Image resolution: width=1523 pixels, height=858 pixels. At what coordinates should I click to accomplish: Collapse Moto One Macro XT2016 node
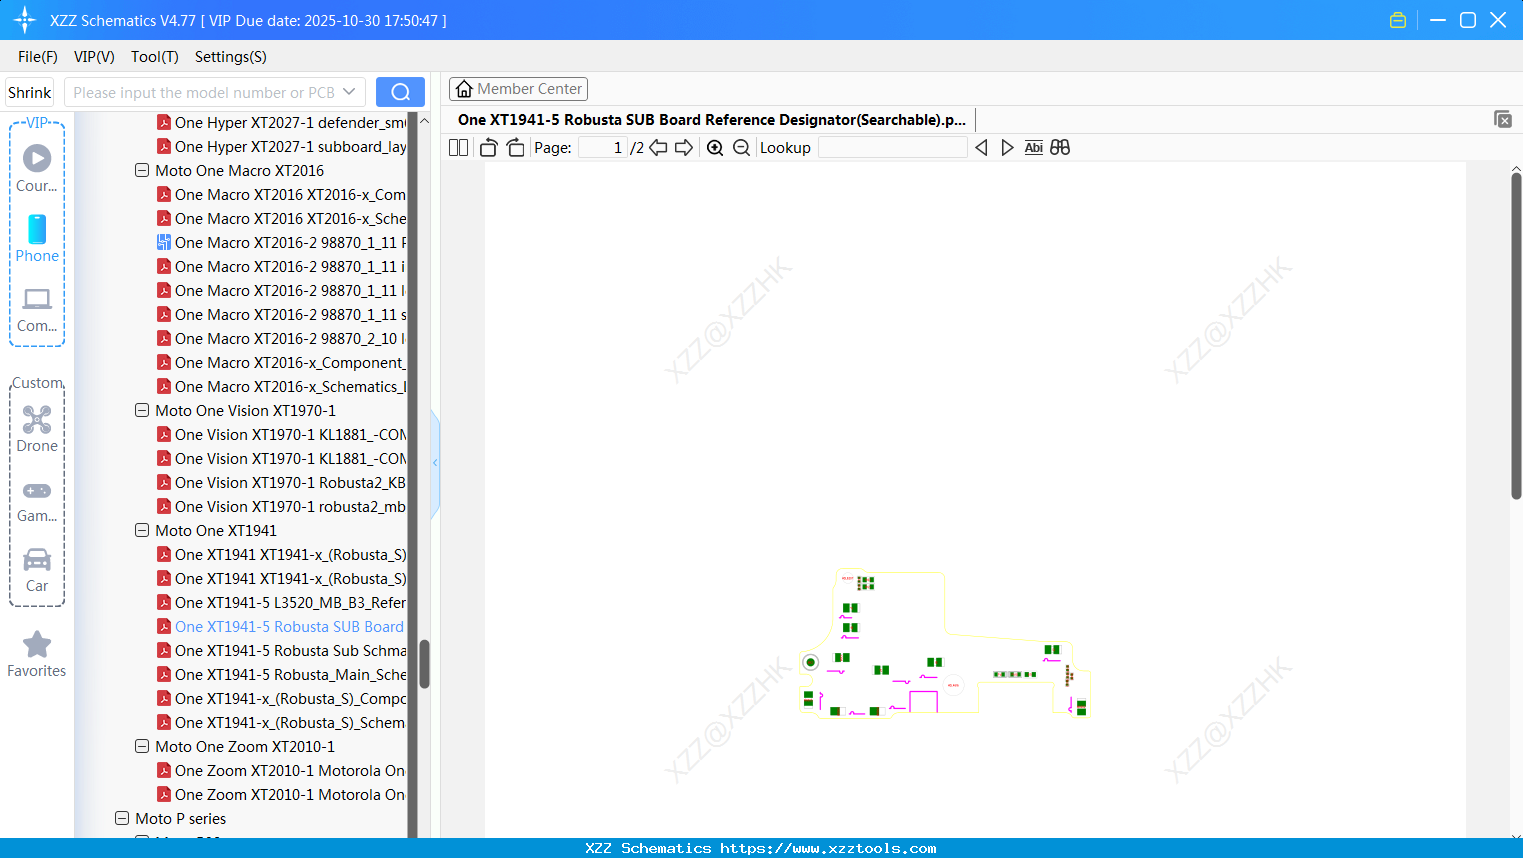[142, 171]
